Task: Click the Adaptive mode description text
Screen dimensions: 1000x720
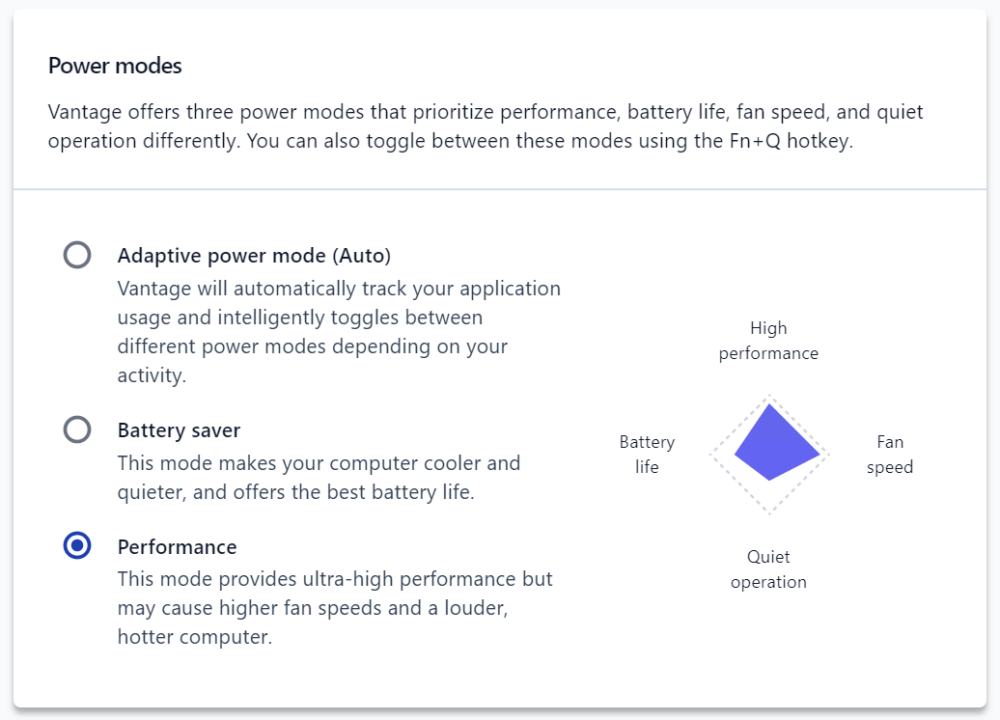Action: [x=340, y=331]
